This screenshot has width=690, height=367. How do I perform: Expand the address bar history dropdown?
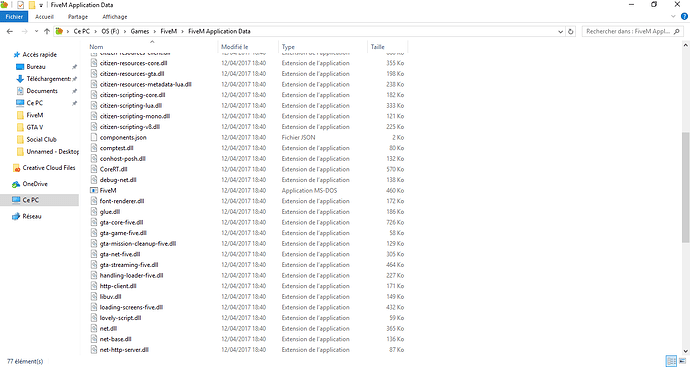(561, 31)
